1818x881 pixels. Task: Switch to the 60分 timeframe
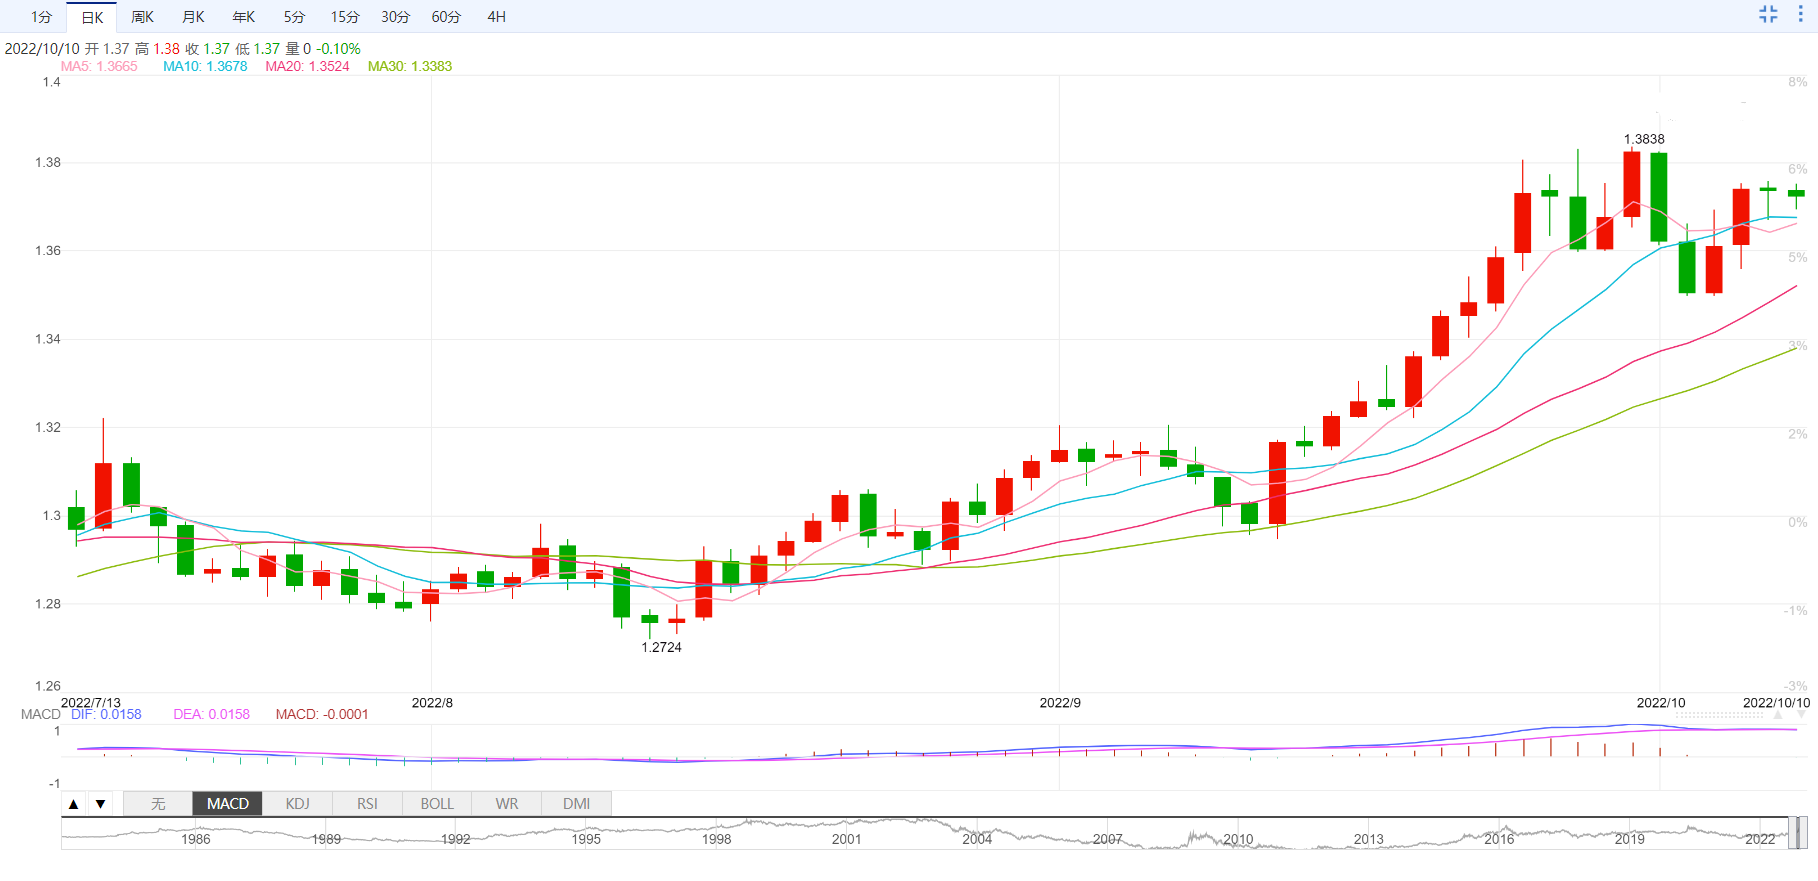(446, 17)
